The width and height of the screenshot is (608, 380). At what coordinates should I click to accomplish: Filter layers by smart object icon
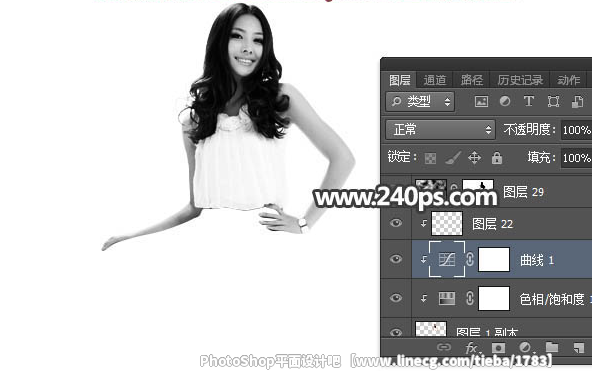tap(577, 102)
